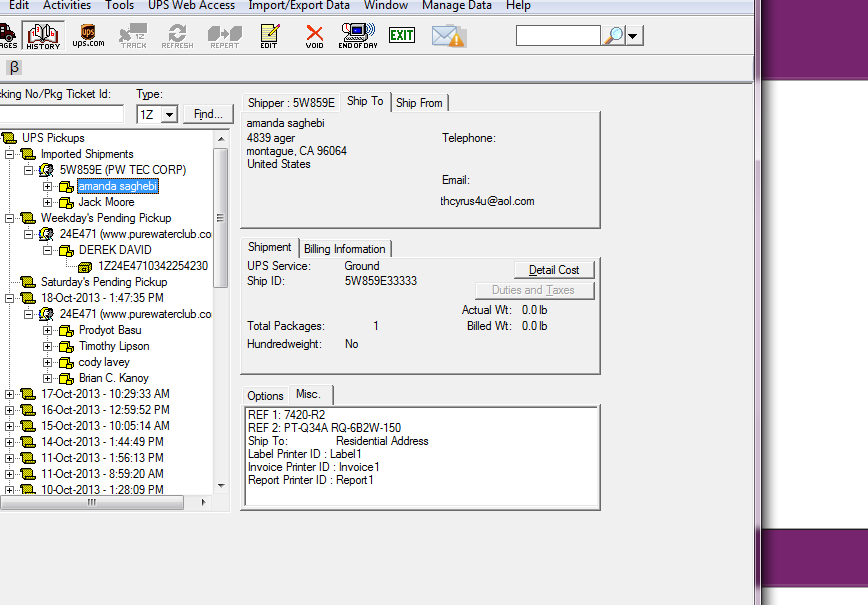Switch to the Billing Information tab
Viewport: 868px width, 605px height.
(x=344, y=249)
